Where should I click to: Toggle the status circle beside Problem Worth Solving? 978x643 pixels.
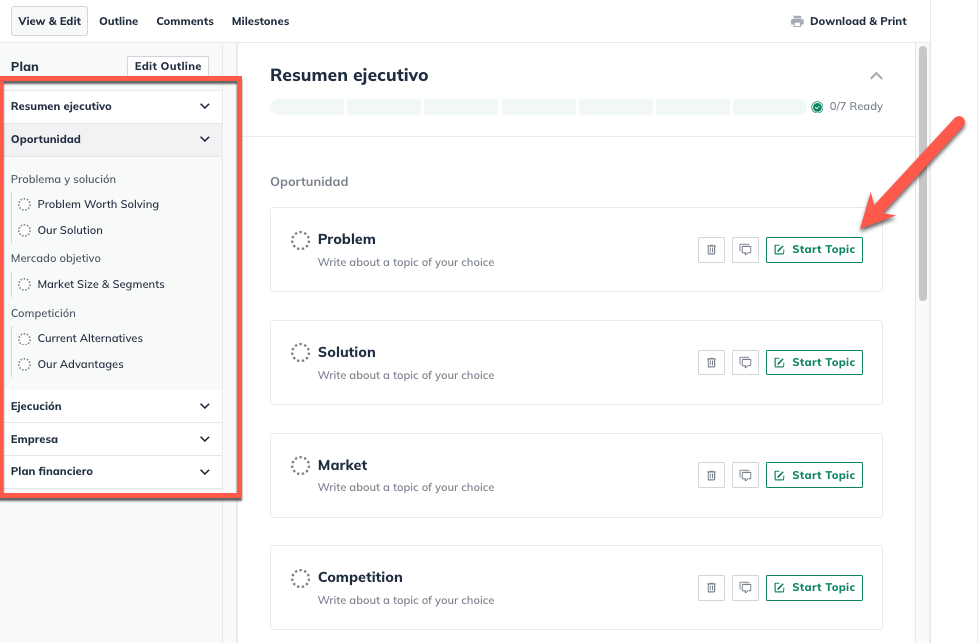tap(24, 204)
